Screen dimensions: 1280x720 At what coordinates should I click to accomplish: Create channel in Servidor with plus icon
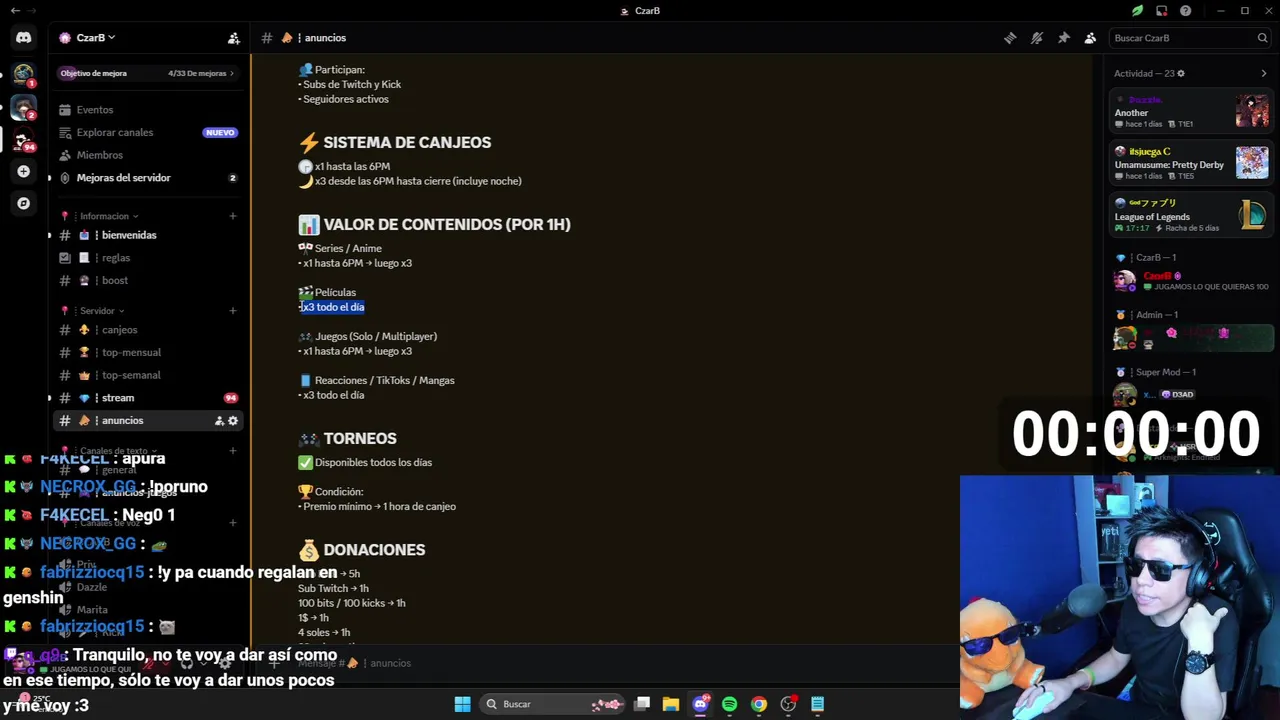click(x=233, y=310)
